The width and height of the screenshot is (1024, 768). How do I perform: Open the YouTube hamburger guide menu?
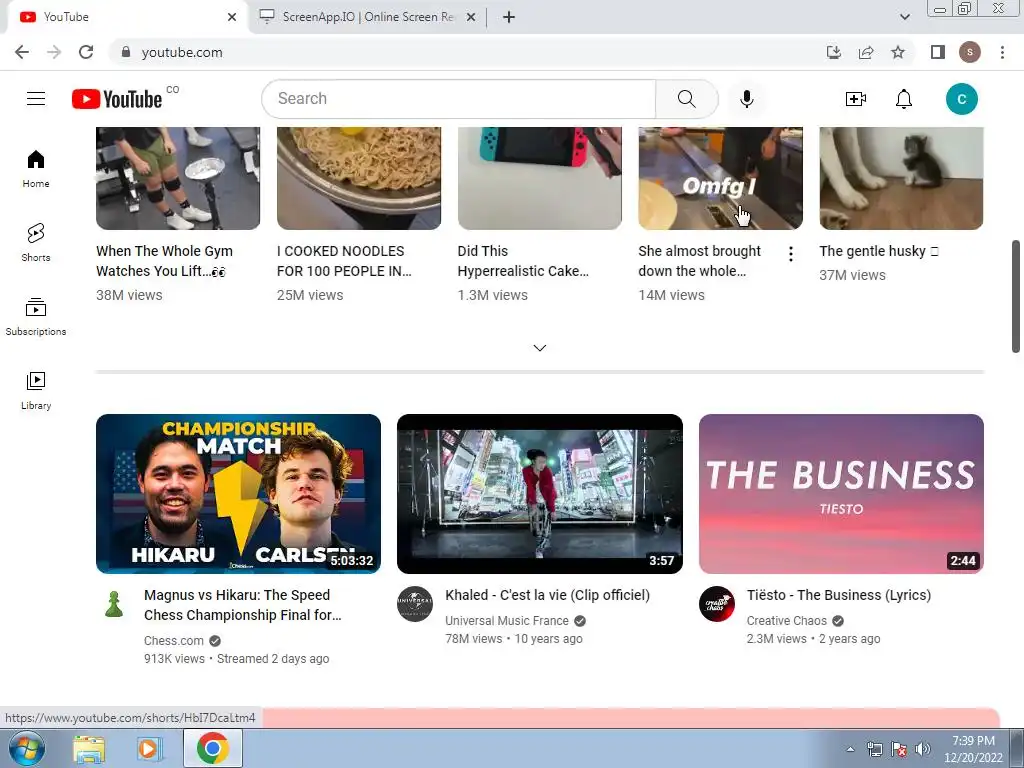pyautogui.click(x=36, y=99)
